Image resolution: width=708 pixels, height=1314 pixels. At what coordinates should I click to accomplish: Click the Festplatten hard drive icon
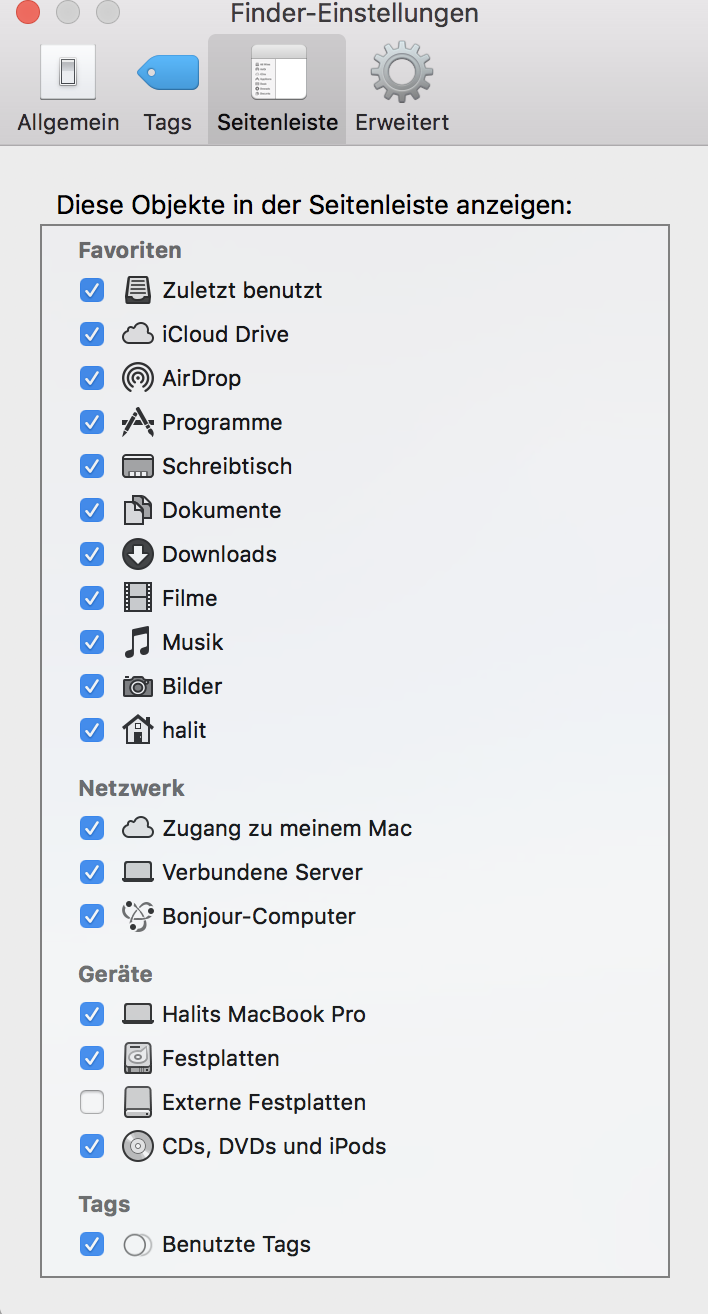[138, 1058]
